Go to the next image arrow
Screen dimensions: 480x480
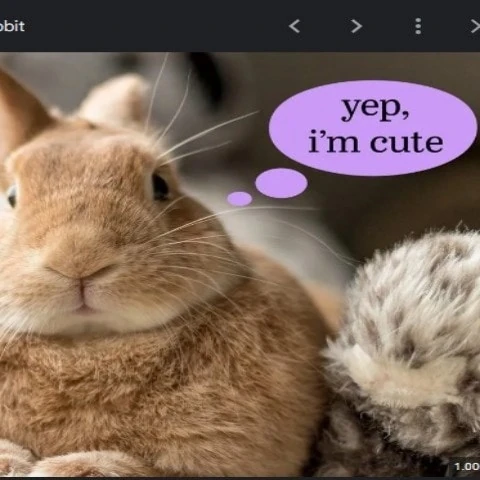click(356, 26)
